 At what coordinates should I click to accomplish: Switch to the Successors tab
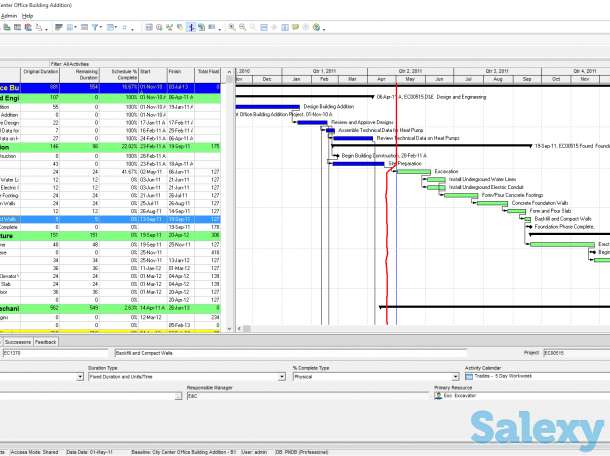click(15, 341)
